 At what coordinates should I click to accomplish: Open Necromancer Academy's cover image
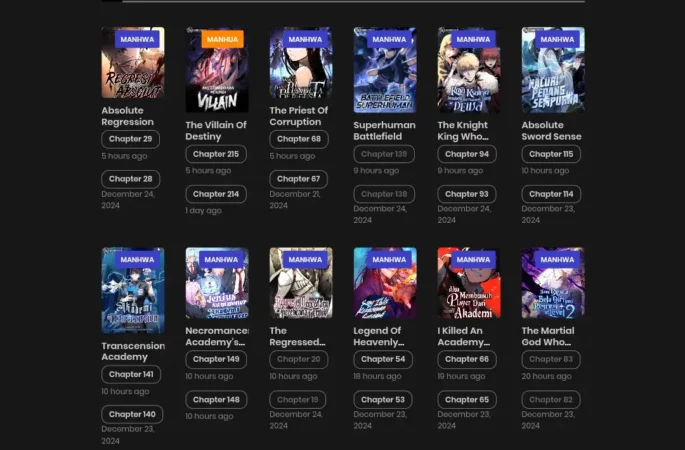217,283
